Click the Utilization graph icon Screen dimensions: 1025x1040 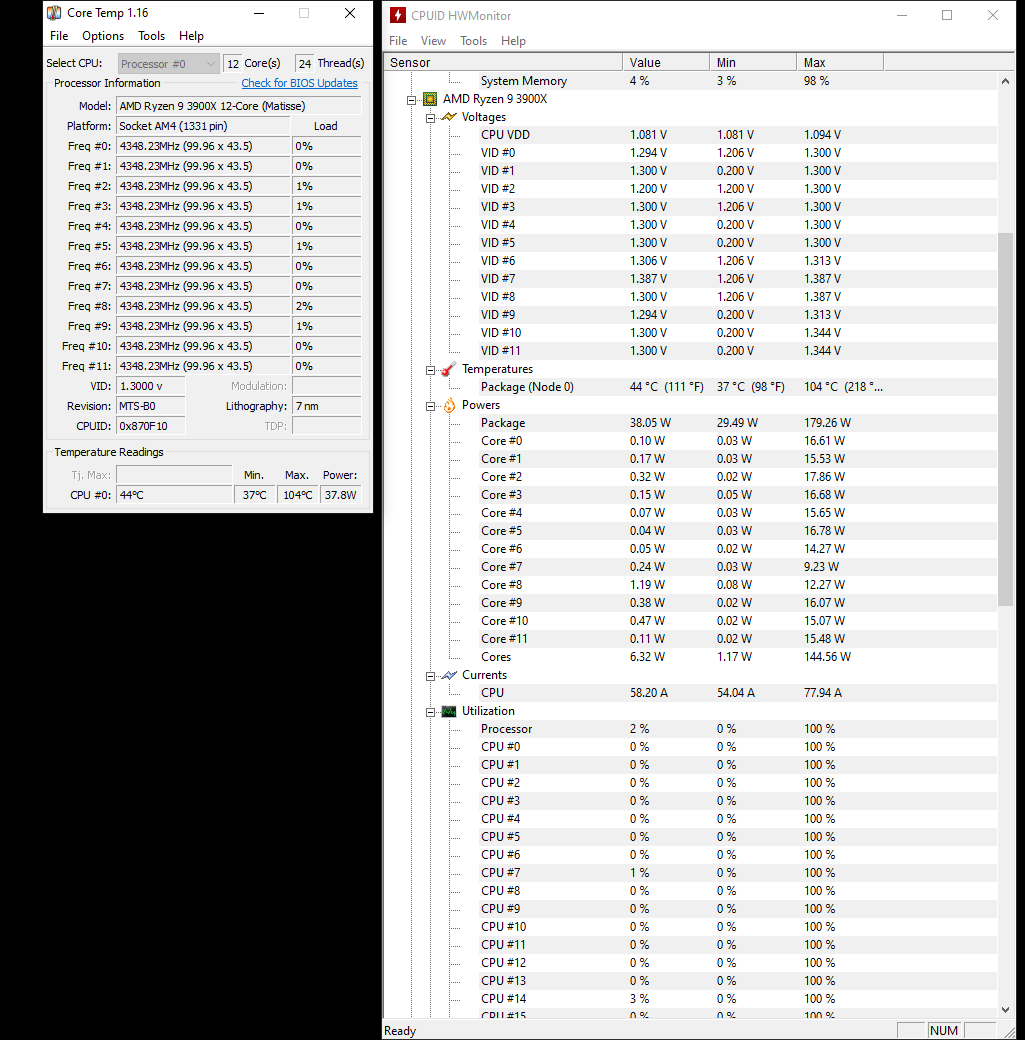[449, 711]
